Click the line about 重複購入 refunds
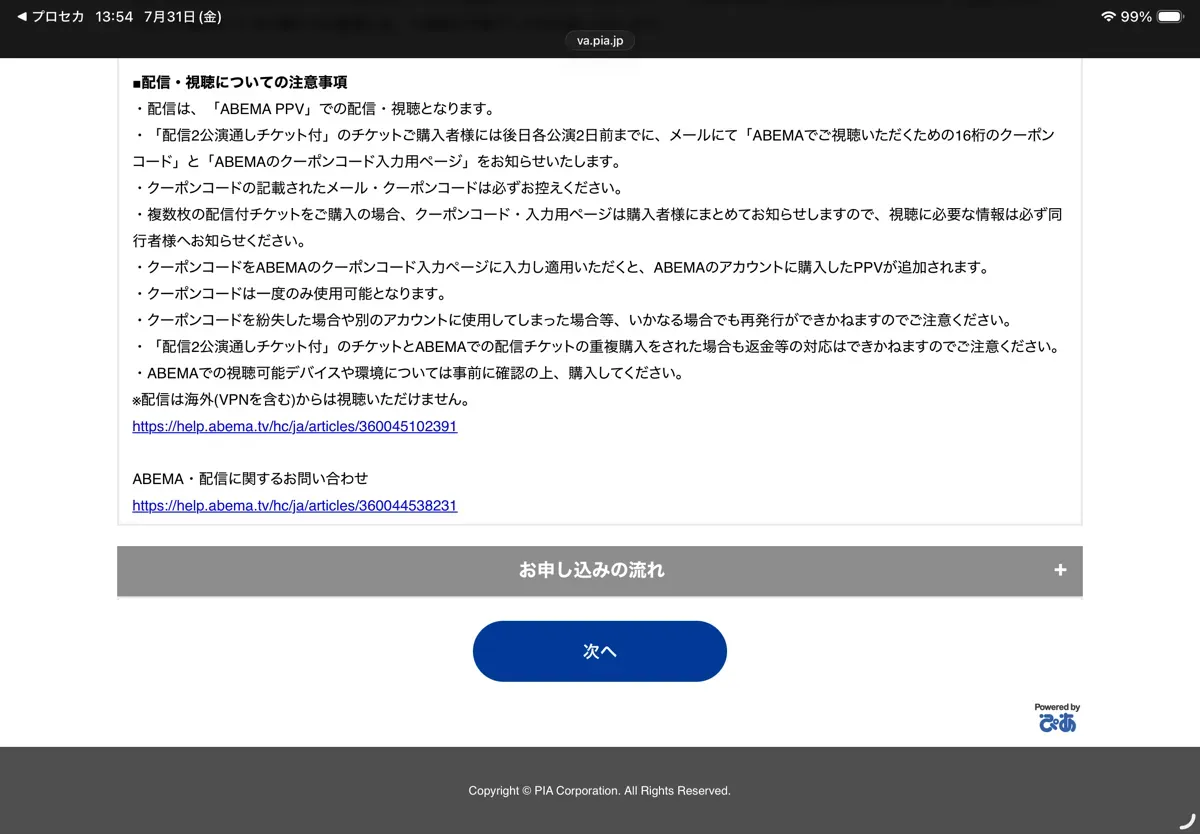 [x=596, y=347]
